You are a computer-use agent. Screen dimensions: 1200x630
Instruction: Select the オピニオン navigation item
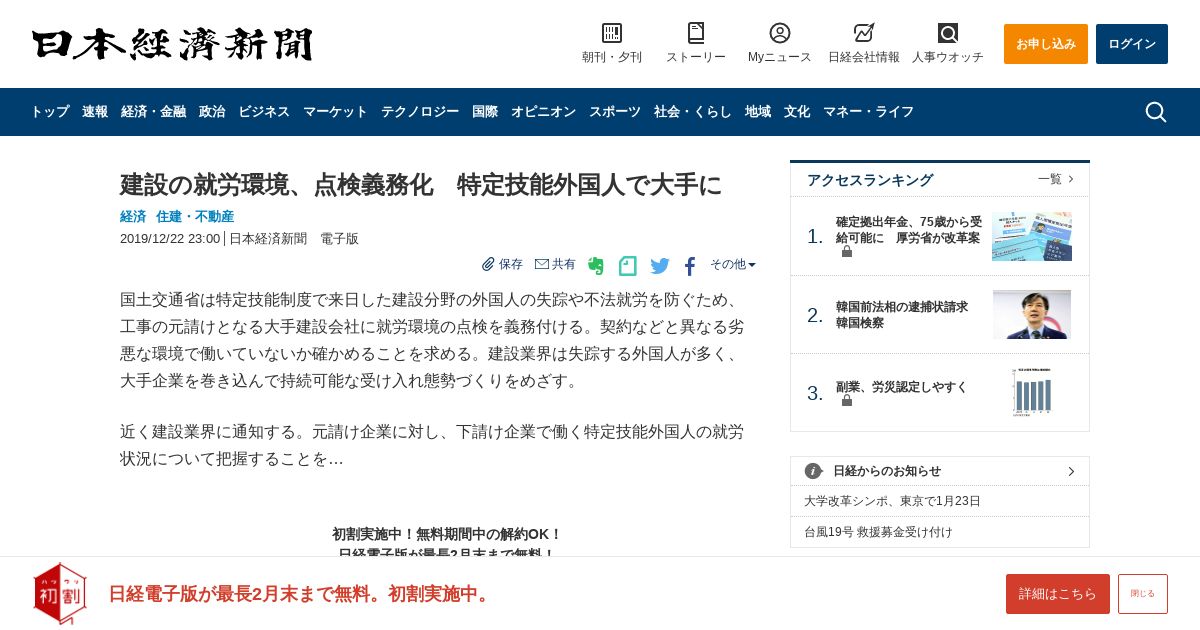coord(543,112)
